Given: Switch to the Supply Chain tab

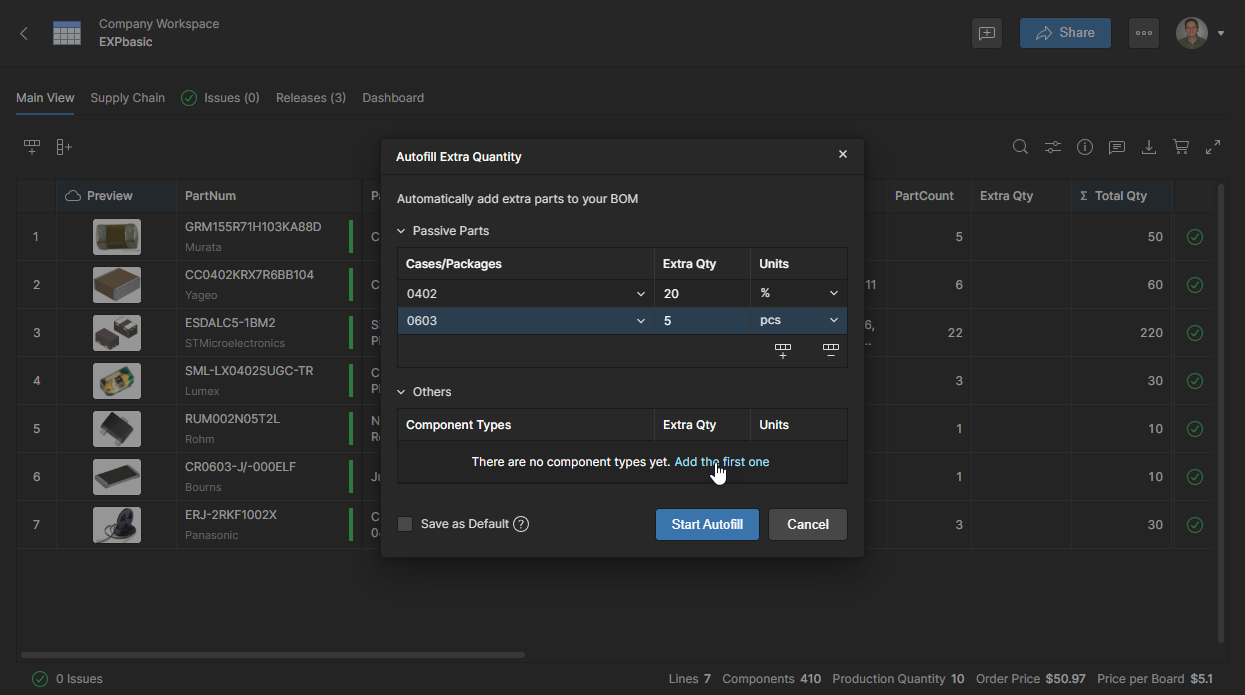Looking at the screenshot, I should [127, 98].
